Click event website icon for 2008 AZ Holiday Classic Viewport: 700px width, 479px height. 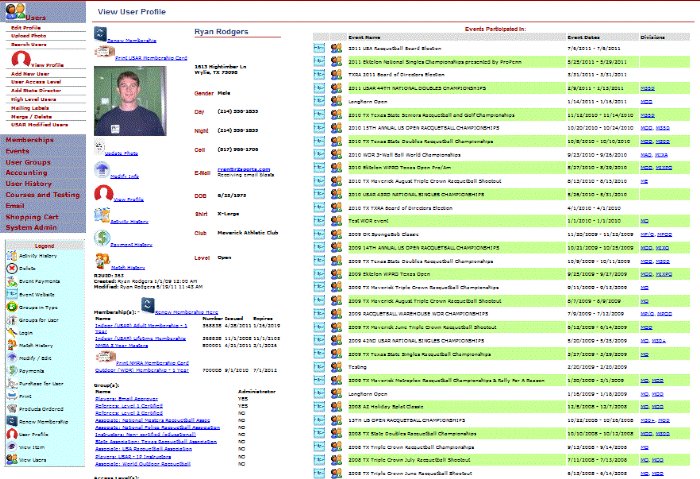pyautogui.click(x=319, y=406)
